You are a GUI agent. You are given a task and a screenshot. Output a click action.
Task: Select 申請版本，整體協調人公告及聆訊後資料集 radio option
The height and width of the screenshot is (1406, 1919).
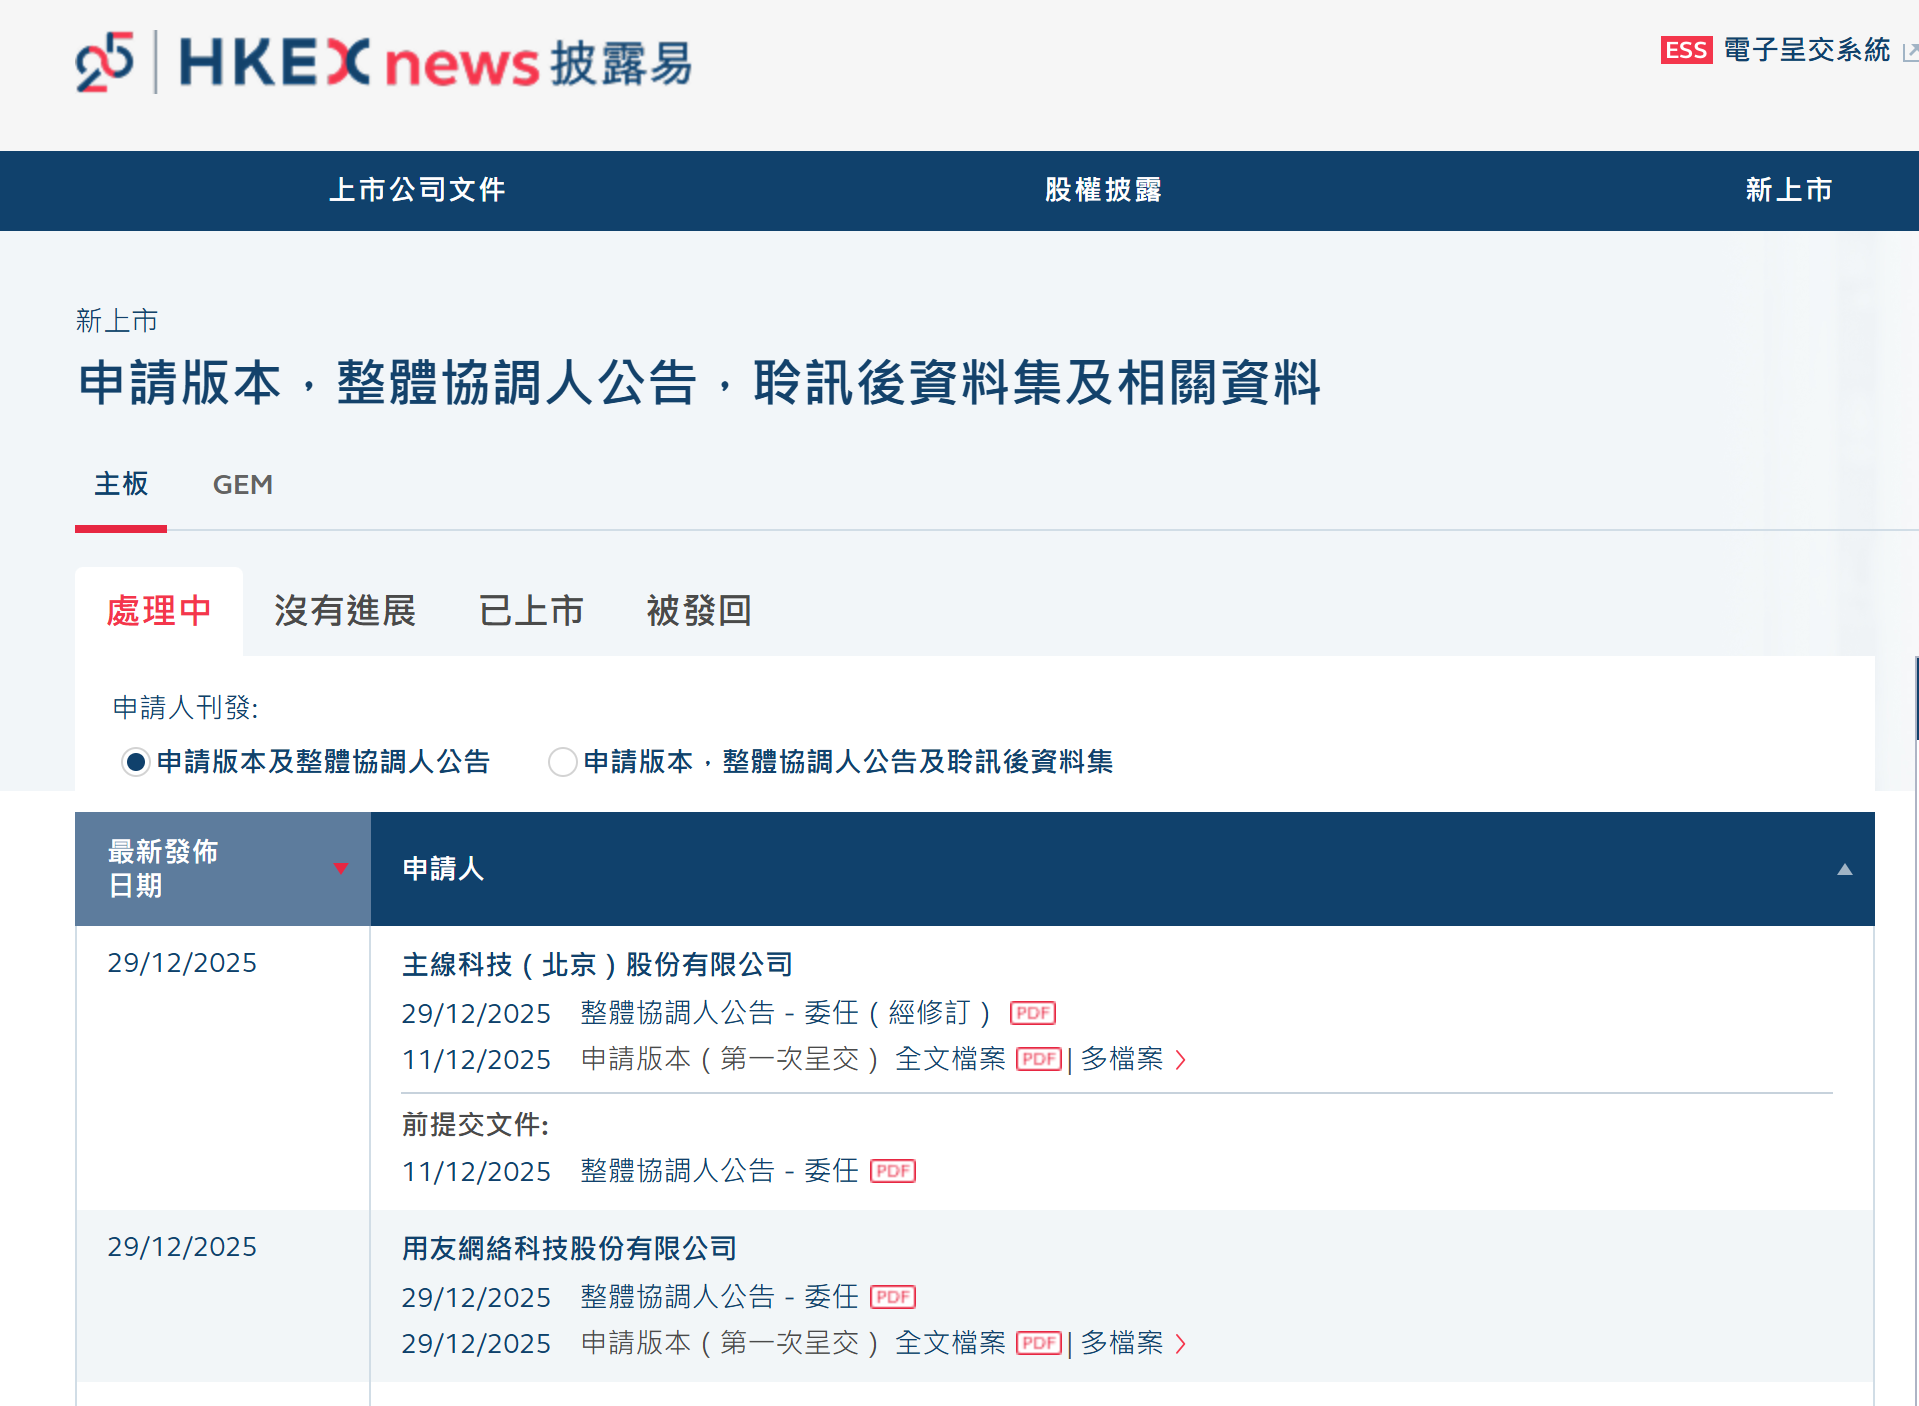(x=563, y=762)
